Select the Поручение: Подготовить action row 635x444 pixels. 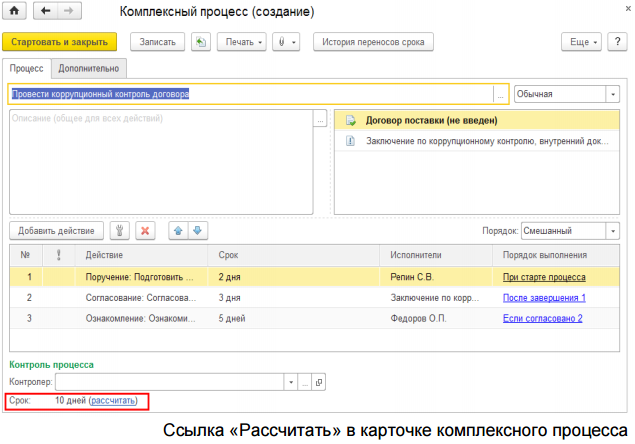pyautogui.click(x=314, y=277)
